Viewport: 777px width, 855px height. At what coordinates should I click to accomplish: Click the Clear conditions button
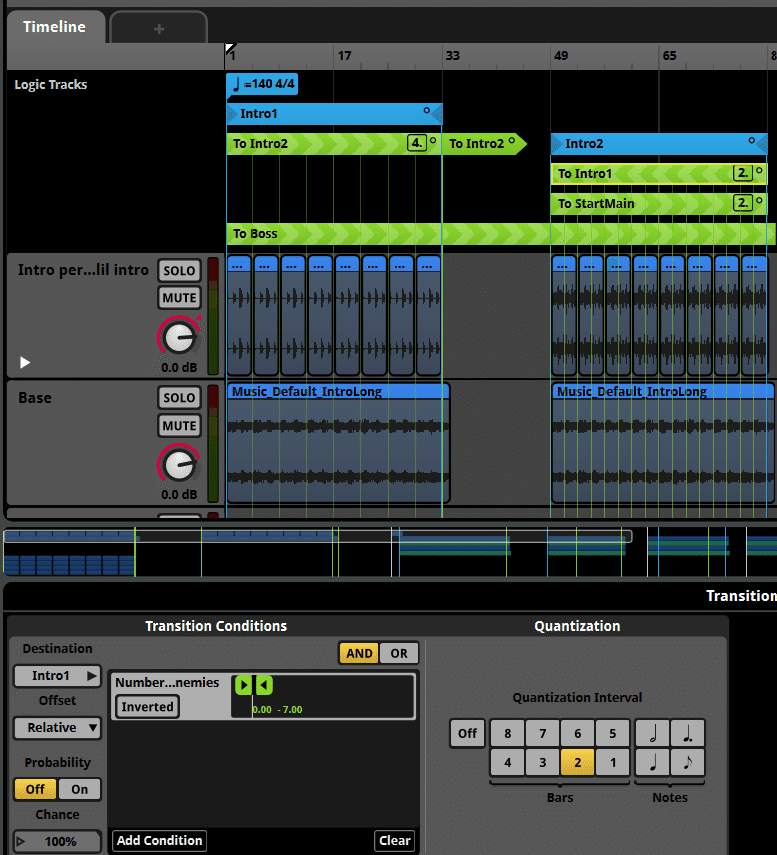(395, 840)
